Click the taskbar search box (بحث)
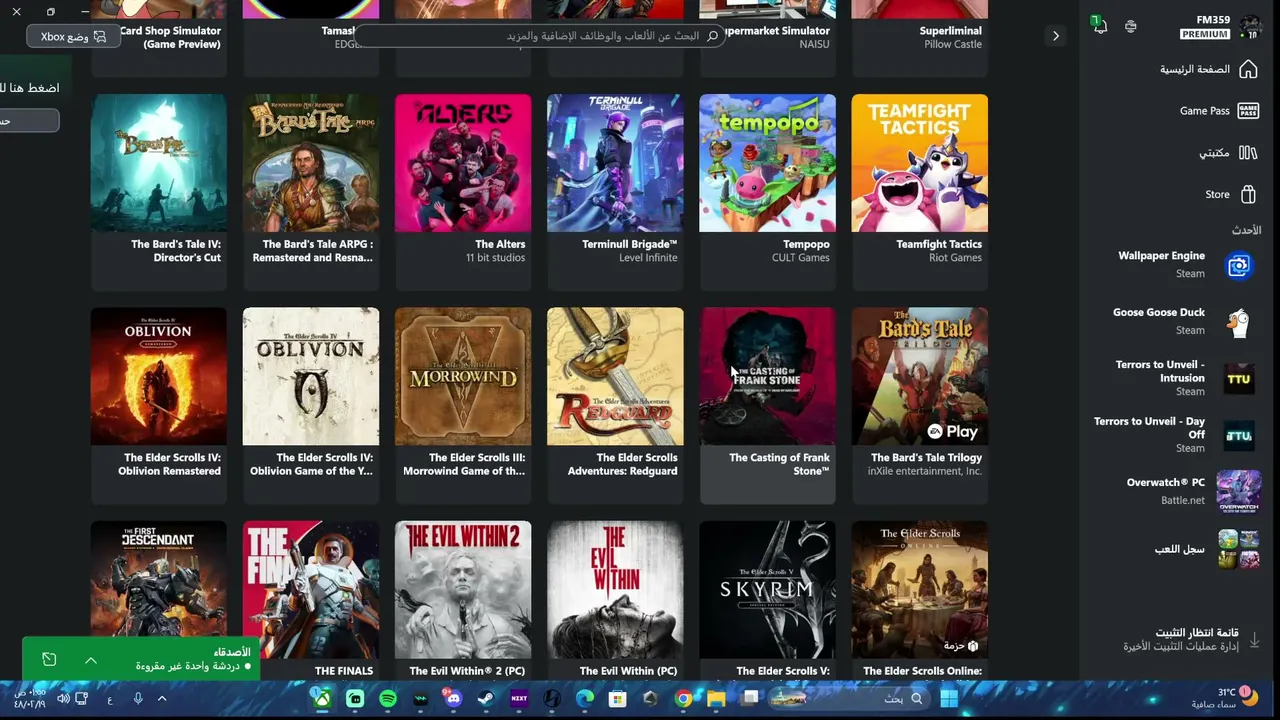1280x720 pixels. point(847,699)
